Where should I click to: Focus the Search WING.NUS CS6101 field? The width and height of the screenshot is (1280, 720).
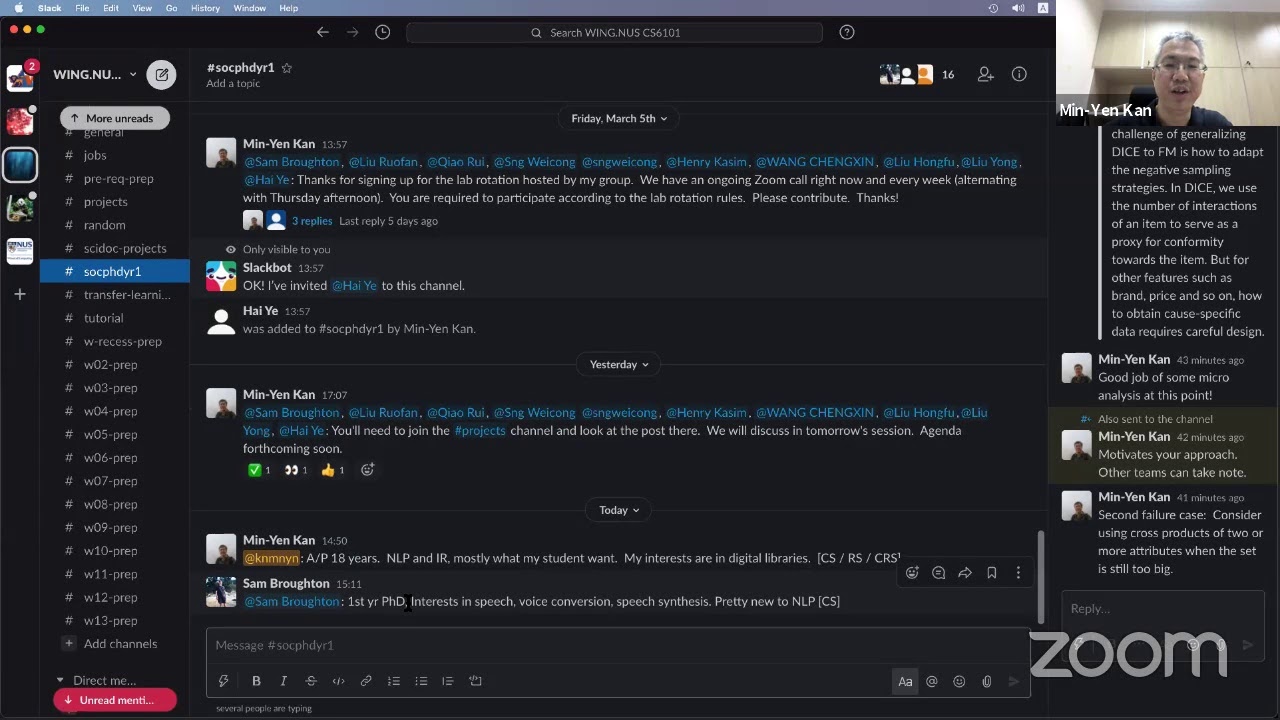[x=614, y=32]
